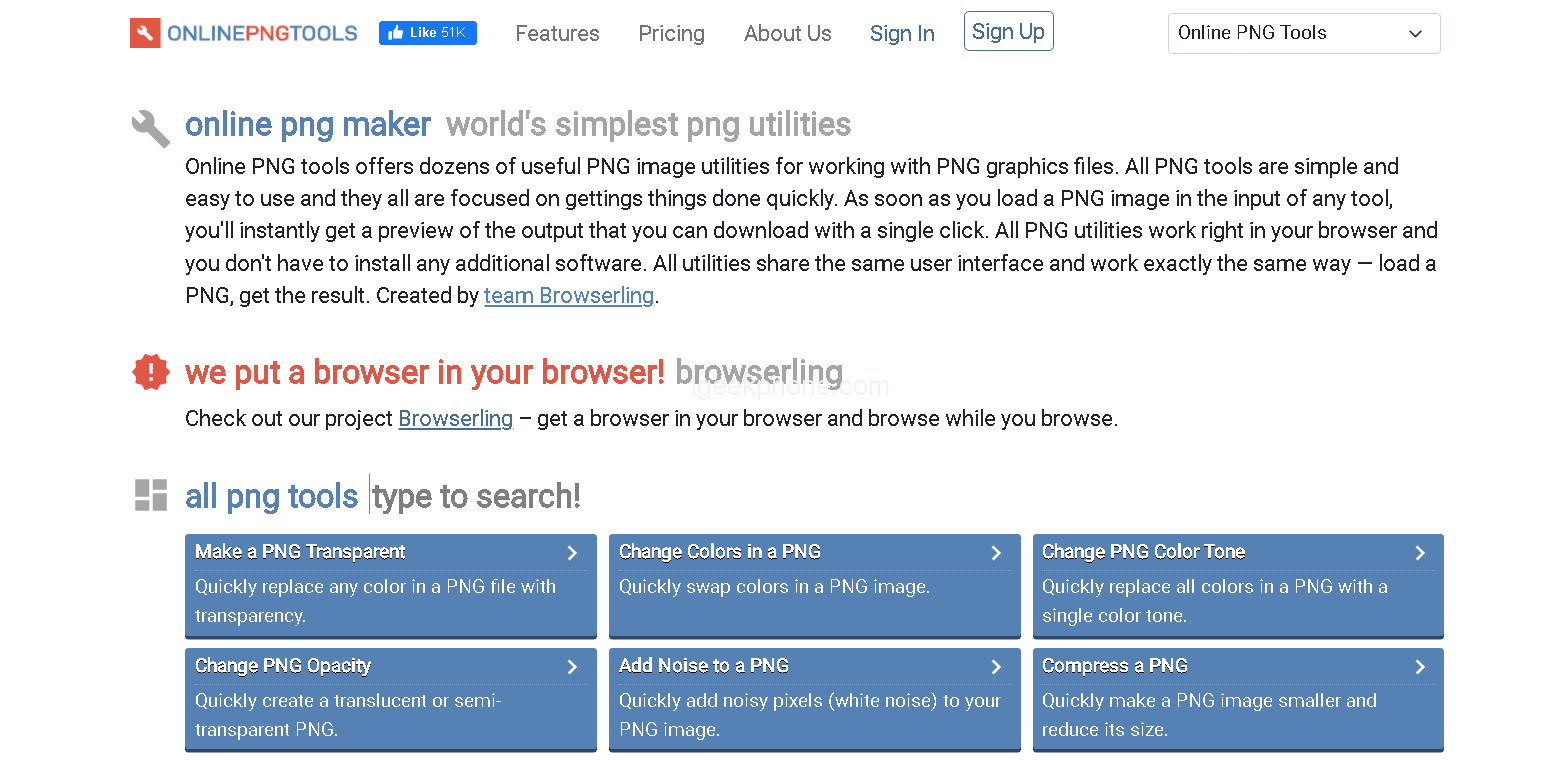Click the Sign In link
Screen dimensions: 1566x760
[901, 34]
